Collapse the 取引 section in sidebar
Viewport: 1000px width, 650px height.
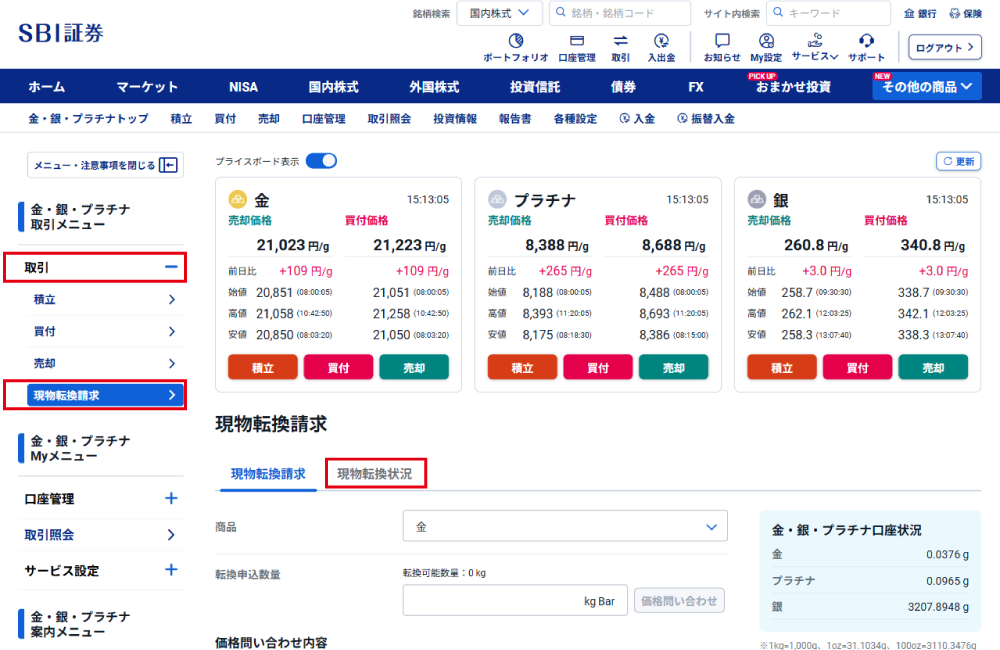point(171,267)
